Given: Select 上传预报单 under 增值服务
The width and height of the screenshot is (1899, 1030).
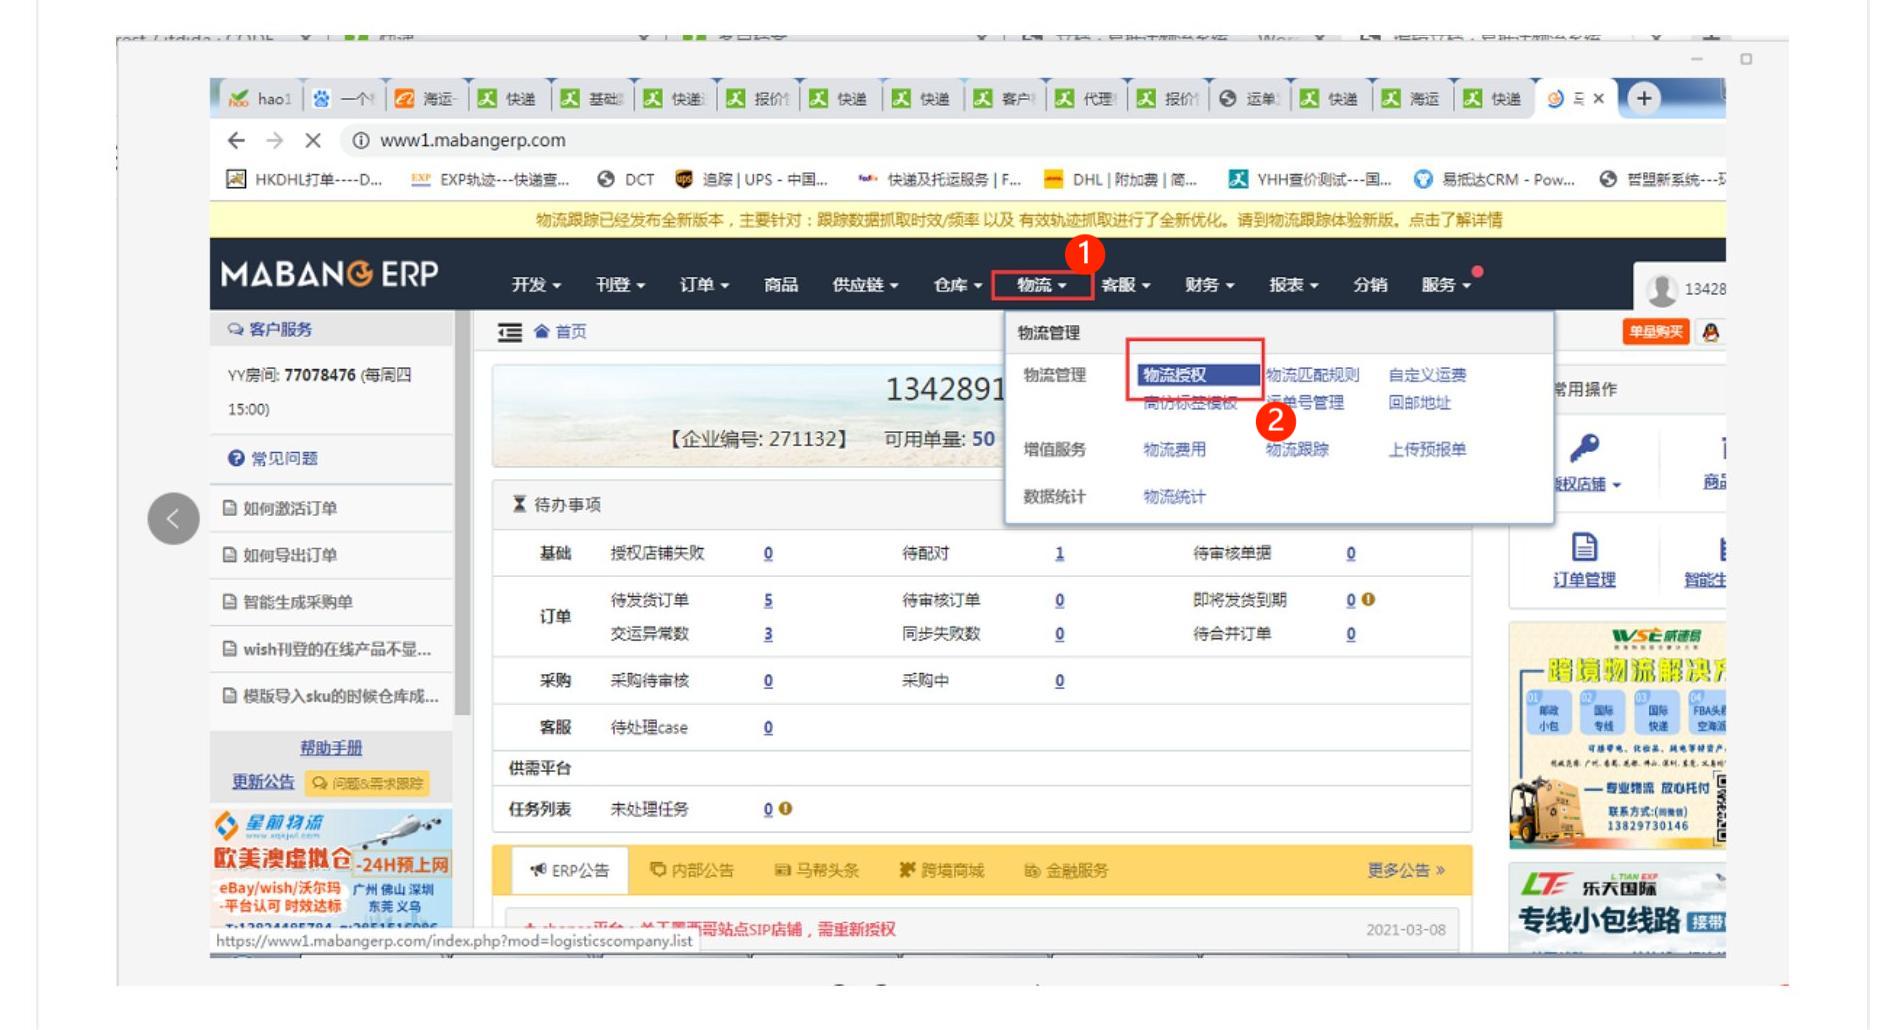Looking at the screenshot, I should point(1427,449).
